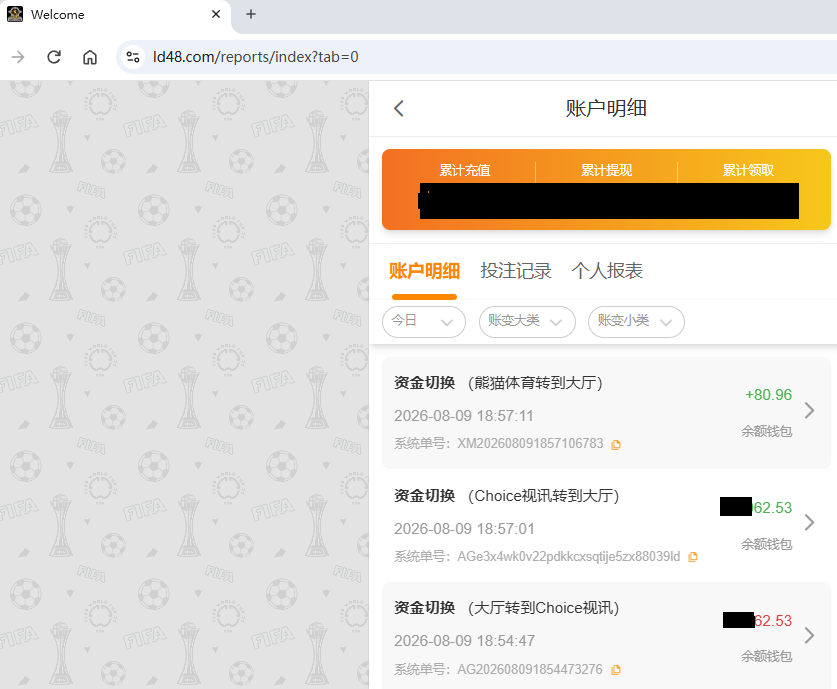Expand the 今日 date filter dropdown
Viewport: 837px width, 689px height.
(424, 322)
